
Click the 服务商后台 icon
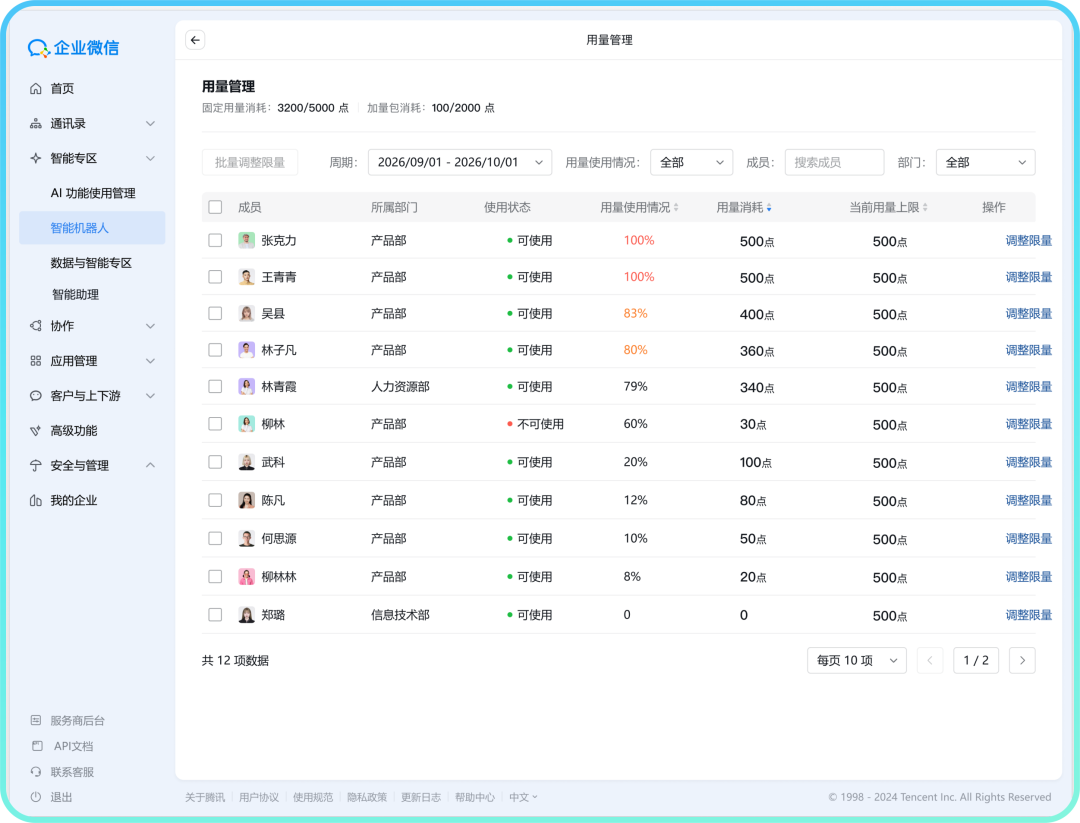point(36,720)
